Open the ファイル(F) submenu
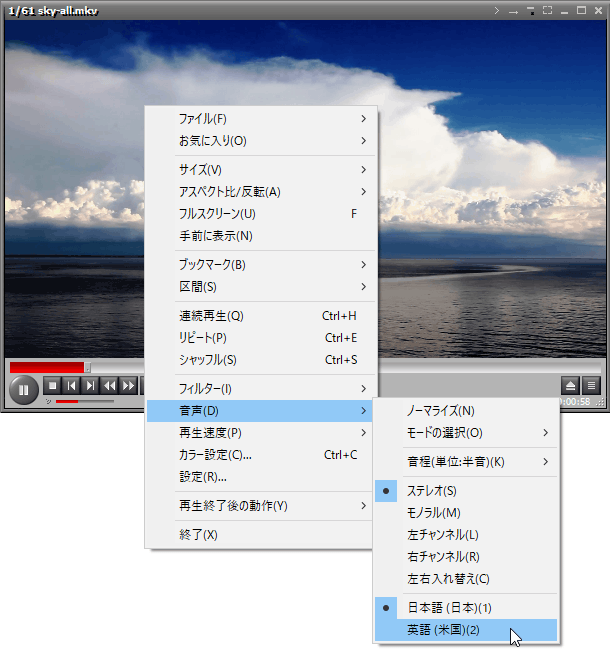 [261, 119]
